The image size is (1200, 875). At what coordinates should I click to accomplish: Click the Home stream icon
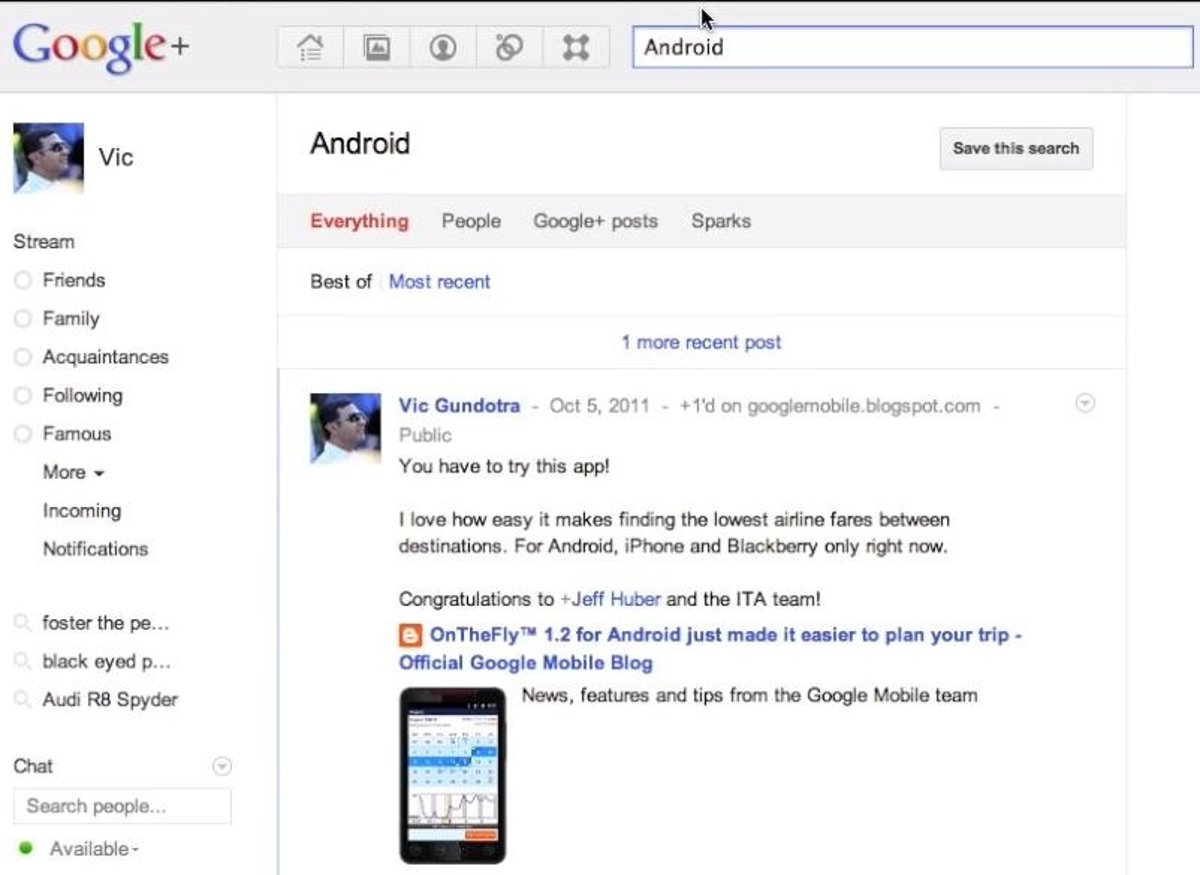310,47
